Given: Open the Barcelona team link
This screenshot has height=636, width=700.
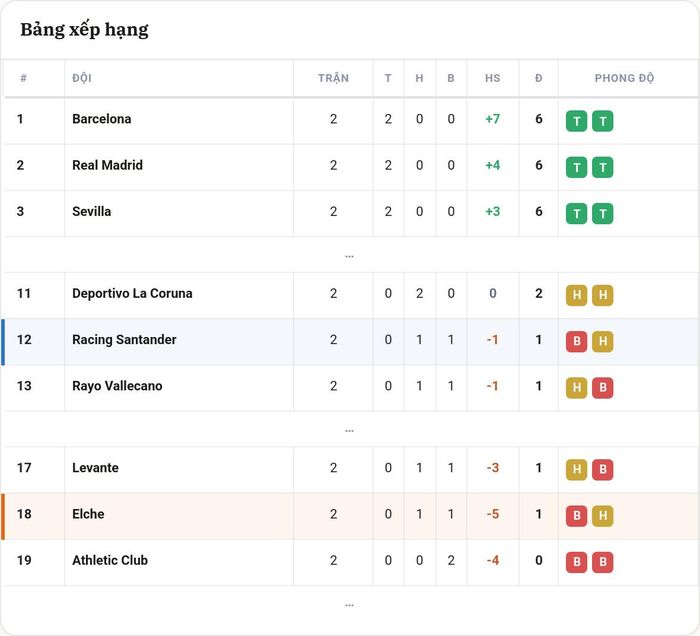Looking at the screenshot, I should (102, 119).
